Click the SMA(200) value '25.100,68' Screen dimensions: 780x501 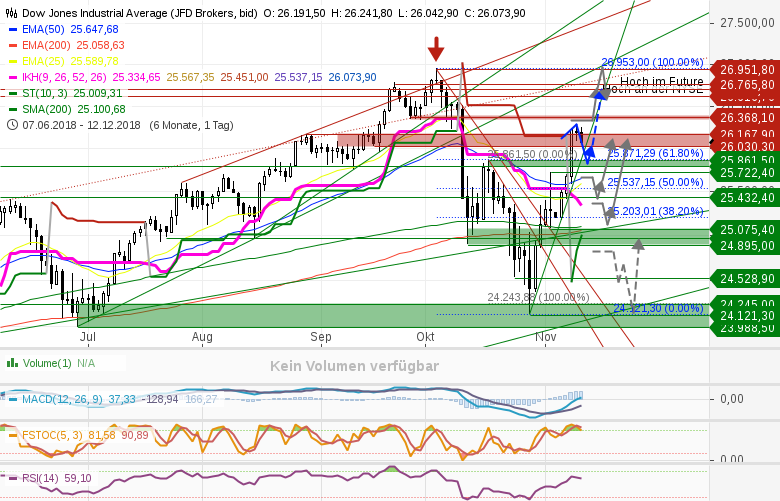pyautogui.click(x=101, y=109)
